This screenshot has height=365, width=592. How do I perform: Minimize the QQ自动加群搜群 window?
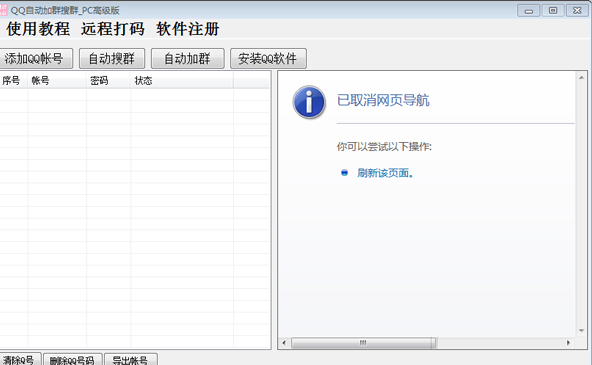click(x=529, y=11)
